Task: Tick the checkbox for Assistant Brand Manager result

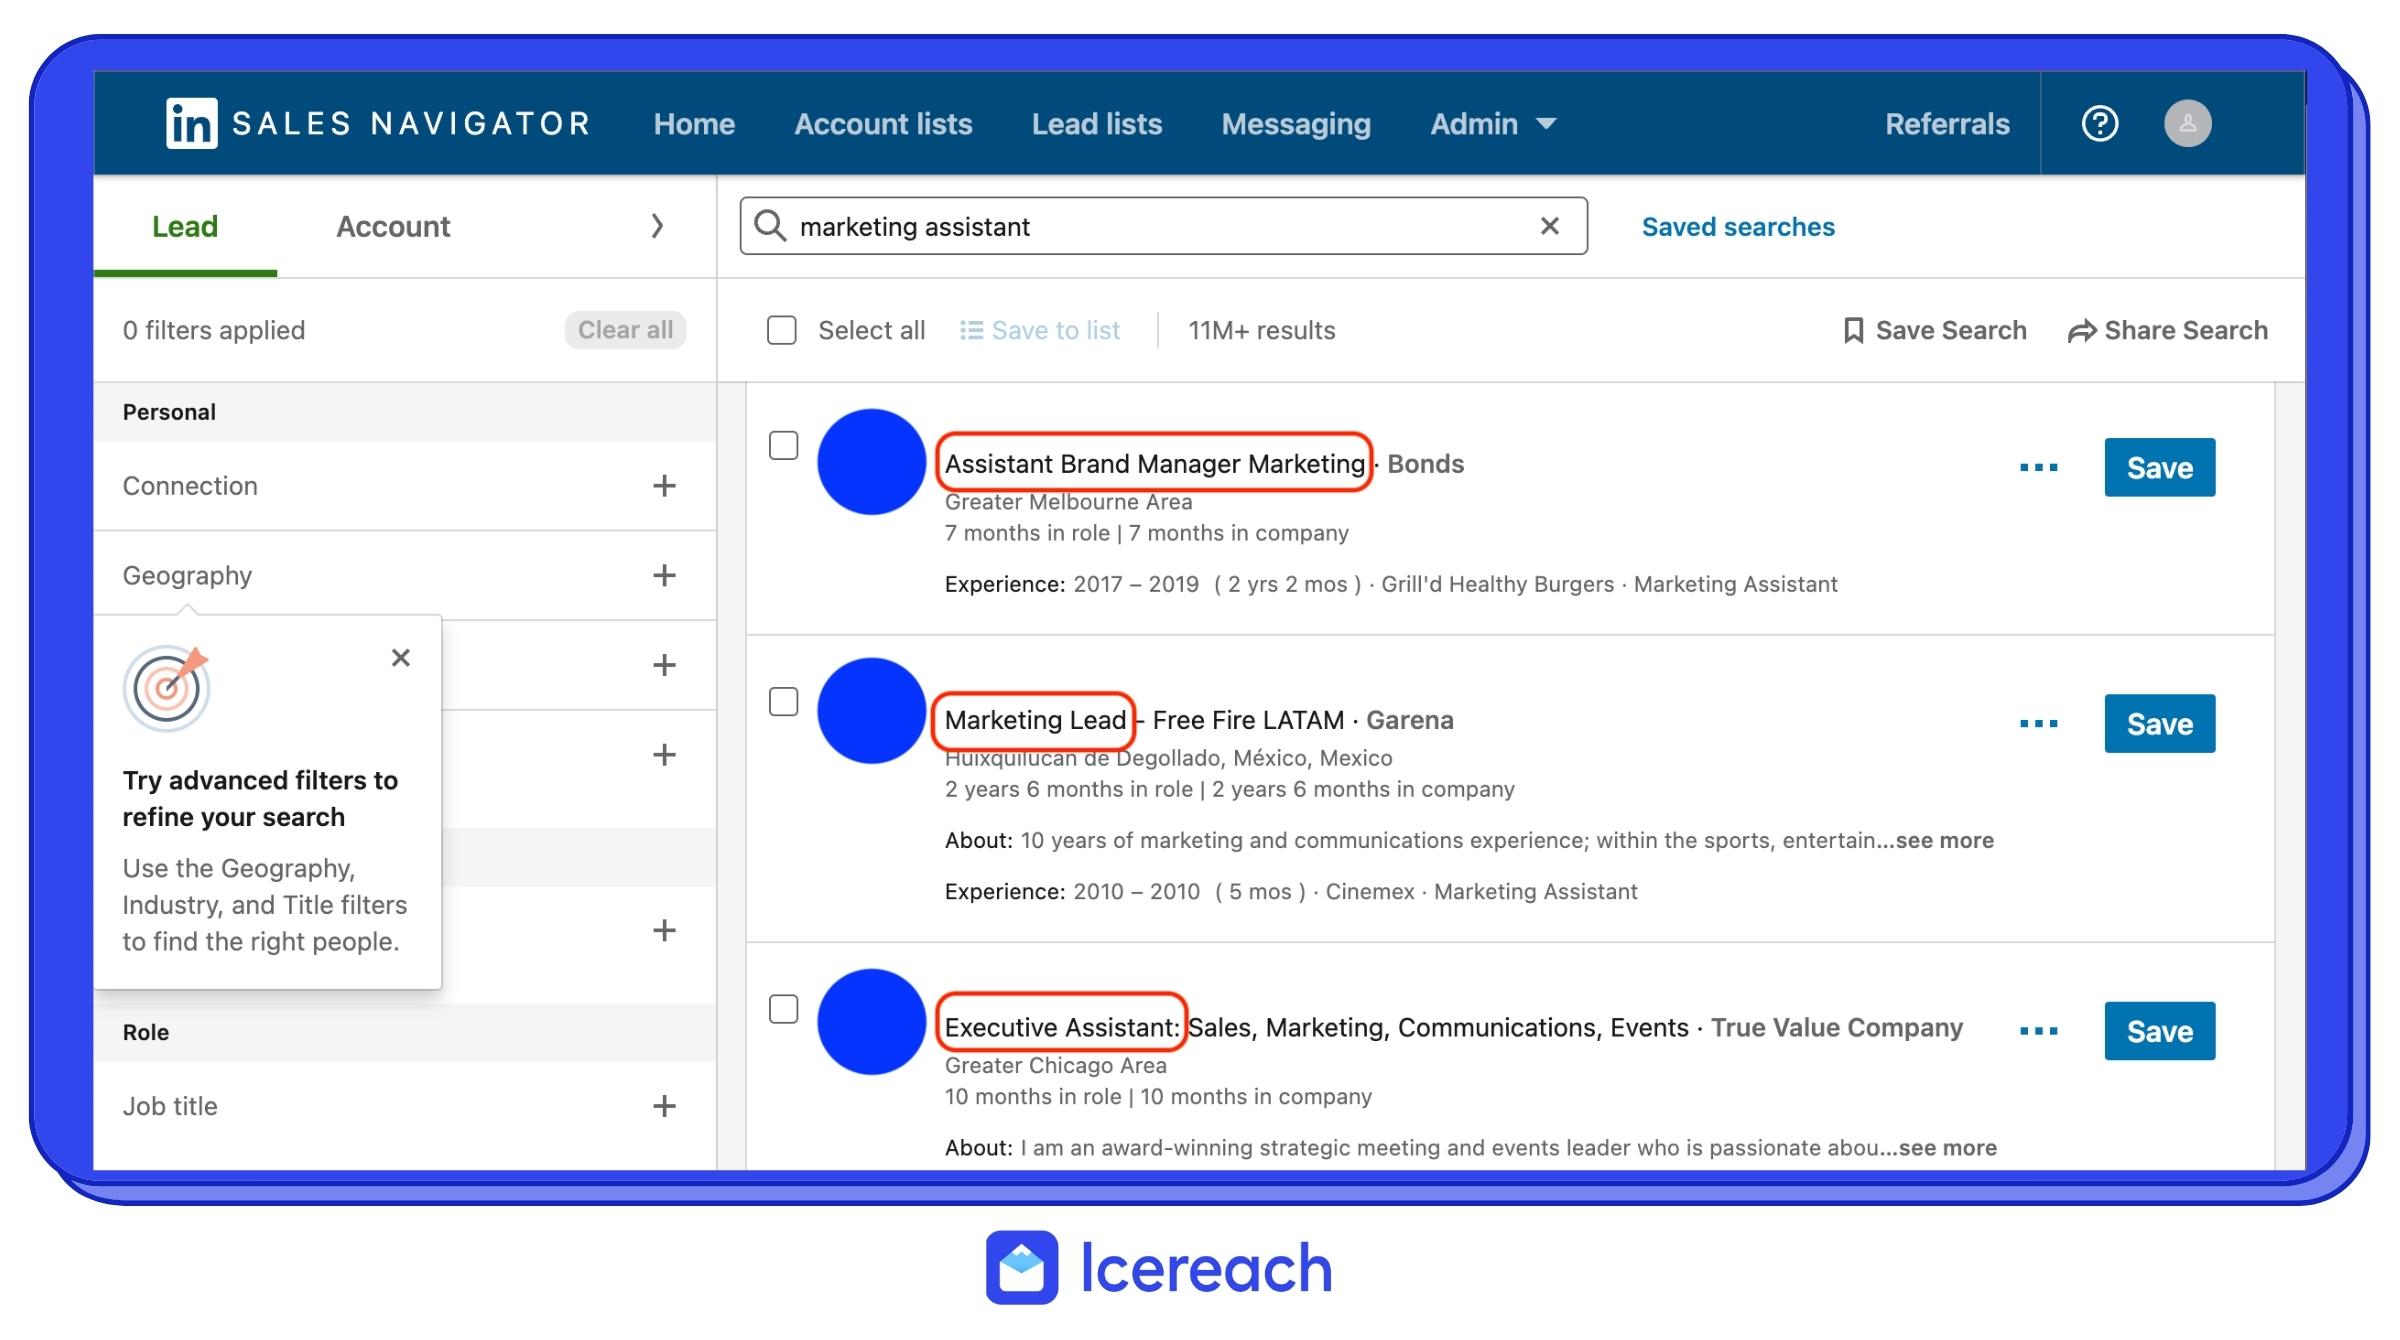Action: [783, 446]
